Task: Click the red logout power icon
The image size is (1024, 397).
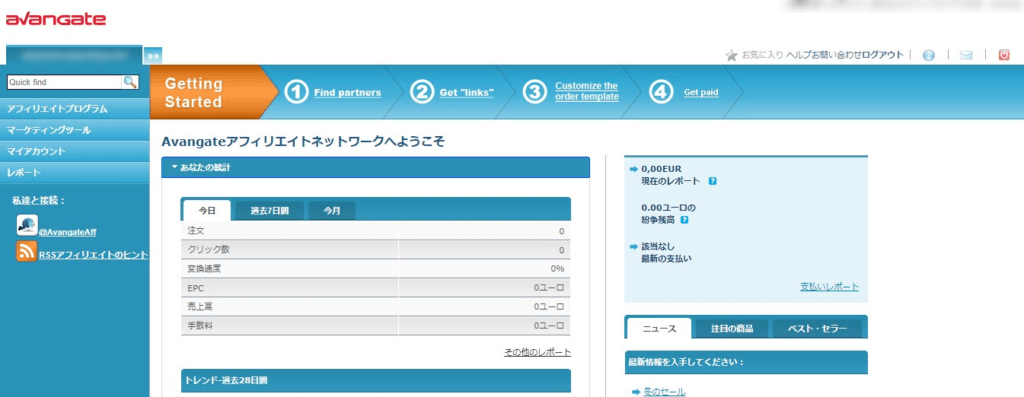Action: tap(1004, 56)
